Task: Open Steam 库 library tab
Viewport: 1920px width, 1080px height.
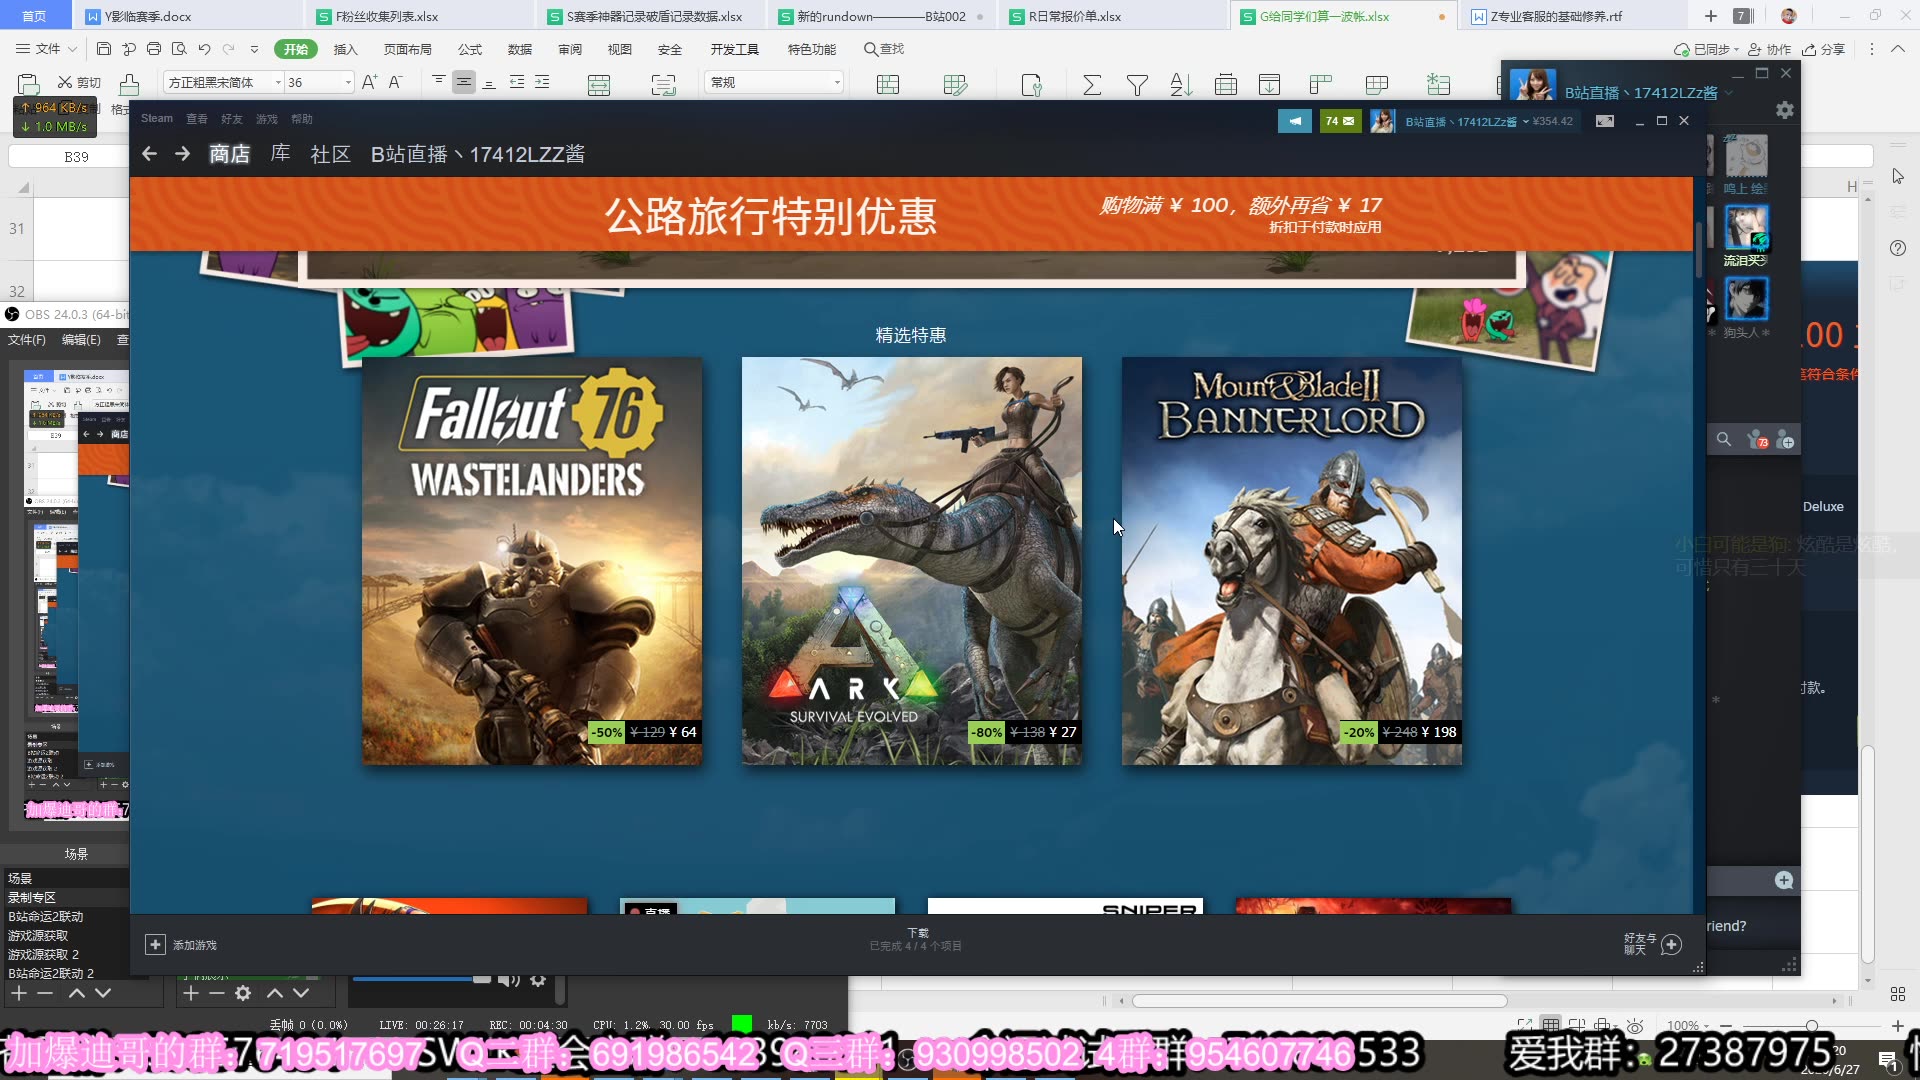Action: coord(280,153)
